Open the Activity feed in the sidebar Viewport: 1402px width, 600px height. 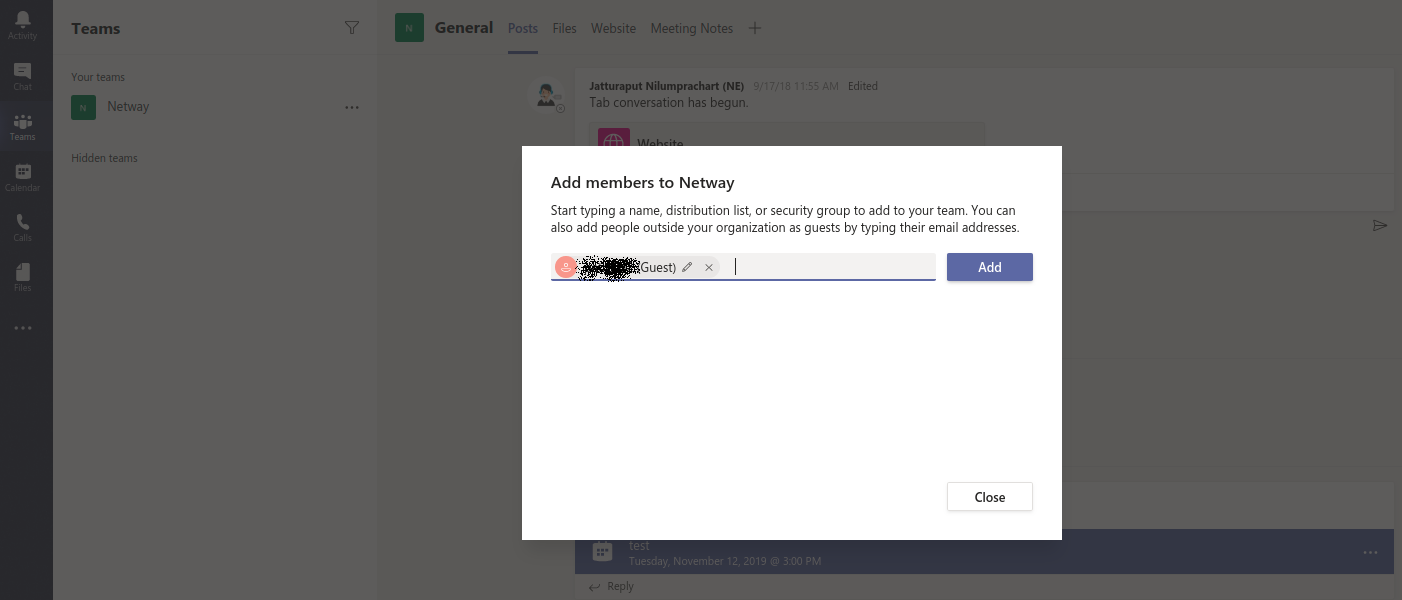click(22, 25)
